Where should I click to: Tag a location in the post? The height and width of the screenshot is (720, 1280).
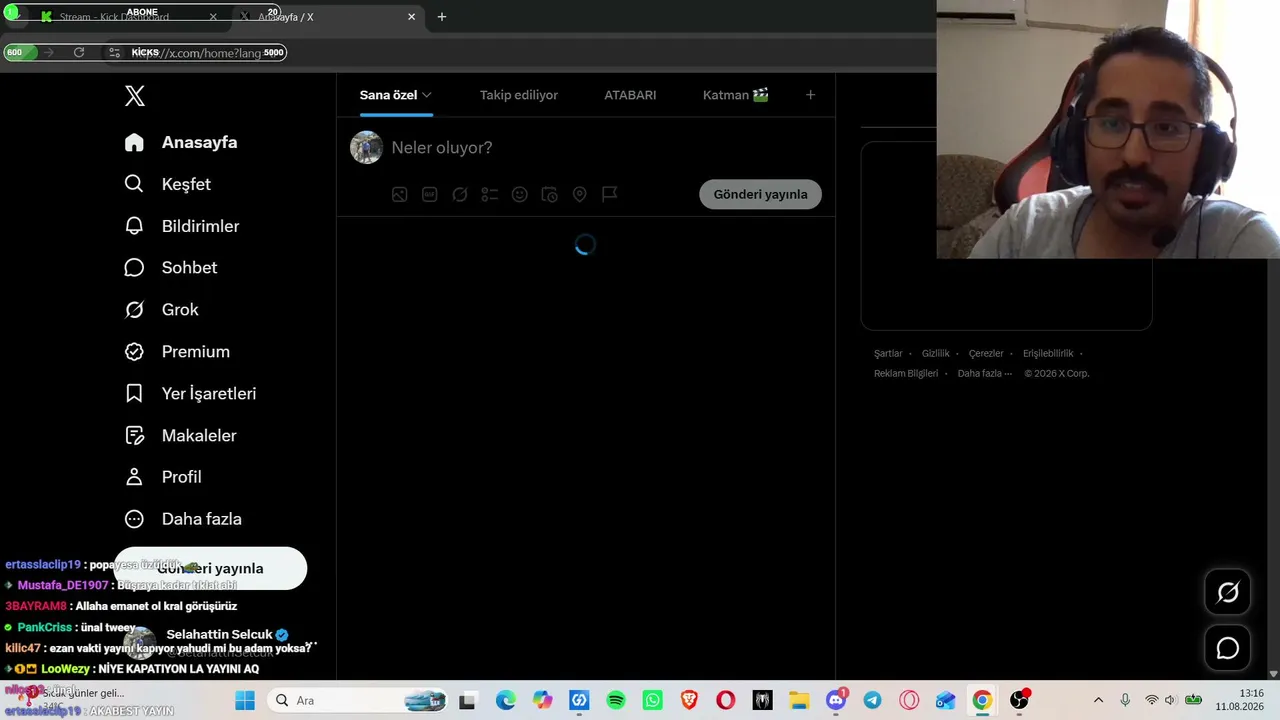(580, 194)
